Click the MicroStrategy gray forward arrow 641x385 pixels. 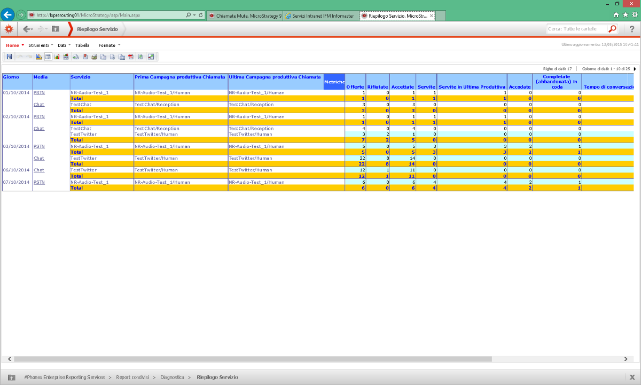pyautogui.click(x=41, y=29)
